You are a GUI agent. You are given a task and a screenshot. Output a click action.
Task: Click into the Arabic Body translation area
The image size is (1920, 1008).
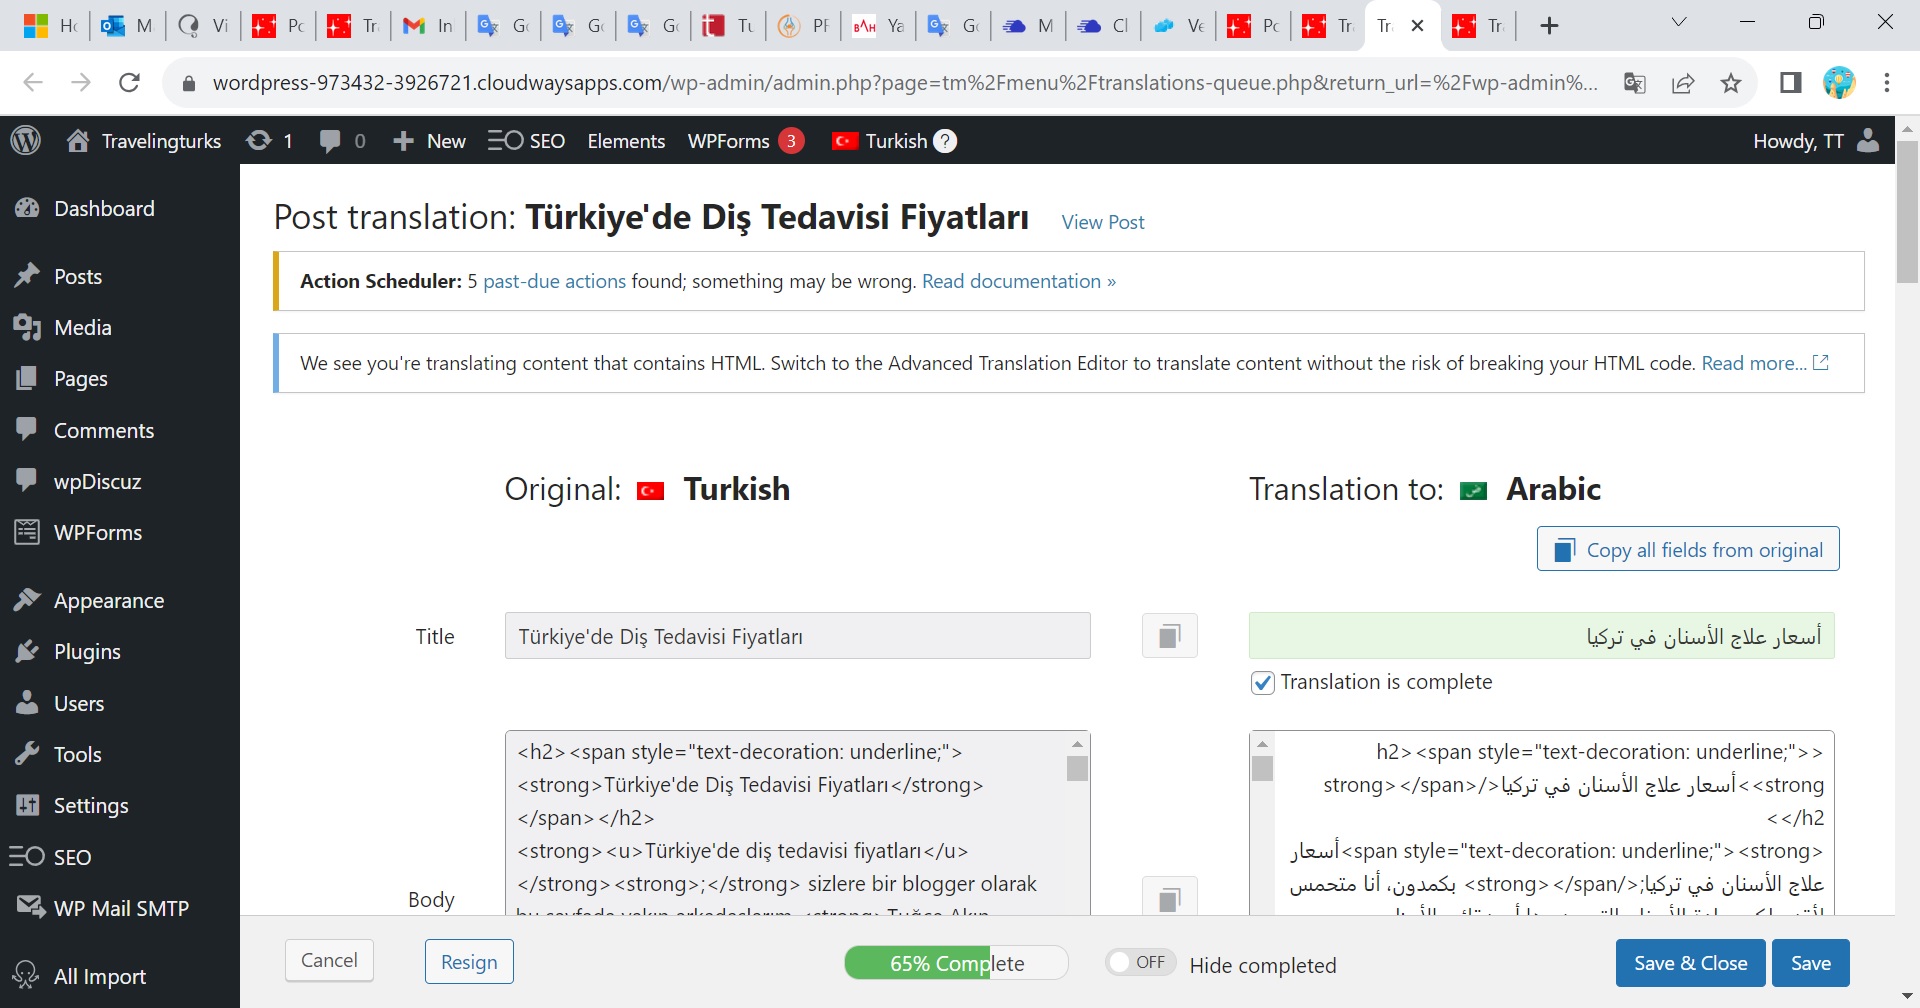pyautogui.click(x=1555, y=823)
